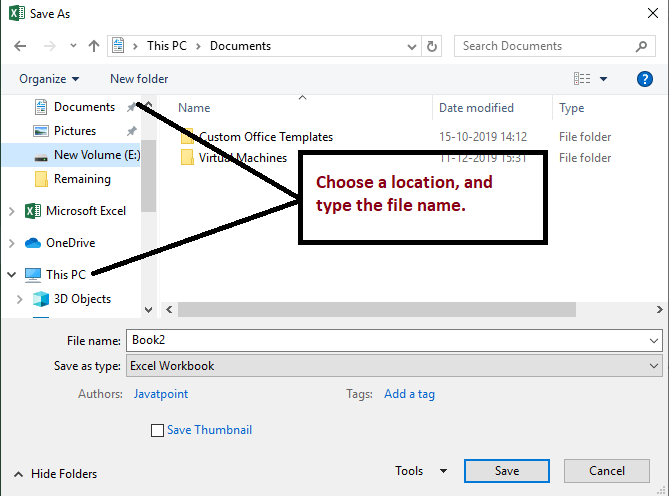Click the Cancel button
The height and width of the screenshot is (496, 669).
[607, 471]
